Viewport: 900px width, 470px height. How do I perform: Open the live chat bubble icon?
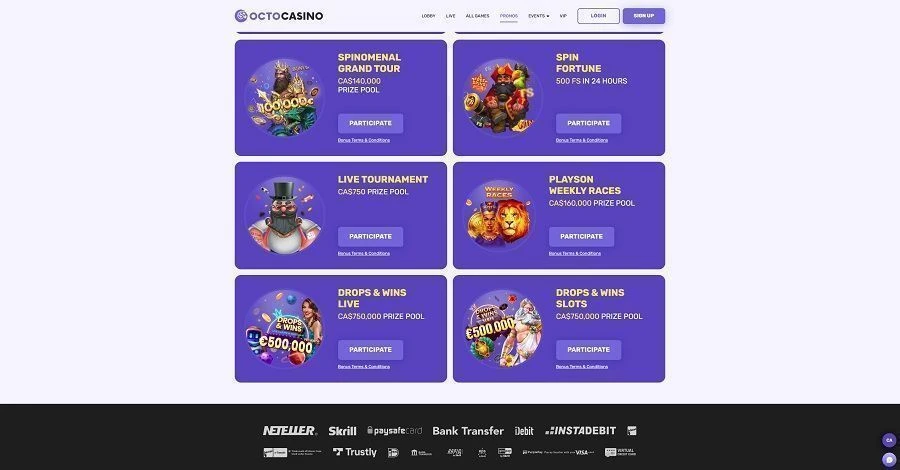pyautogui.click(x=889, y=460)
